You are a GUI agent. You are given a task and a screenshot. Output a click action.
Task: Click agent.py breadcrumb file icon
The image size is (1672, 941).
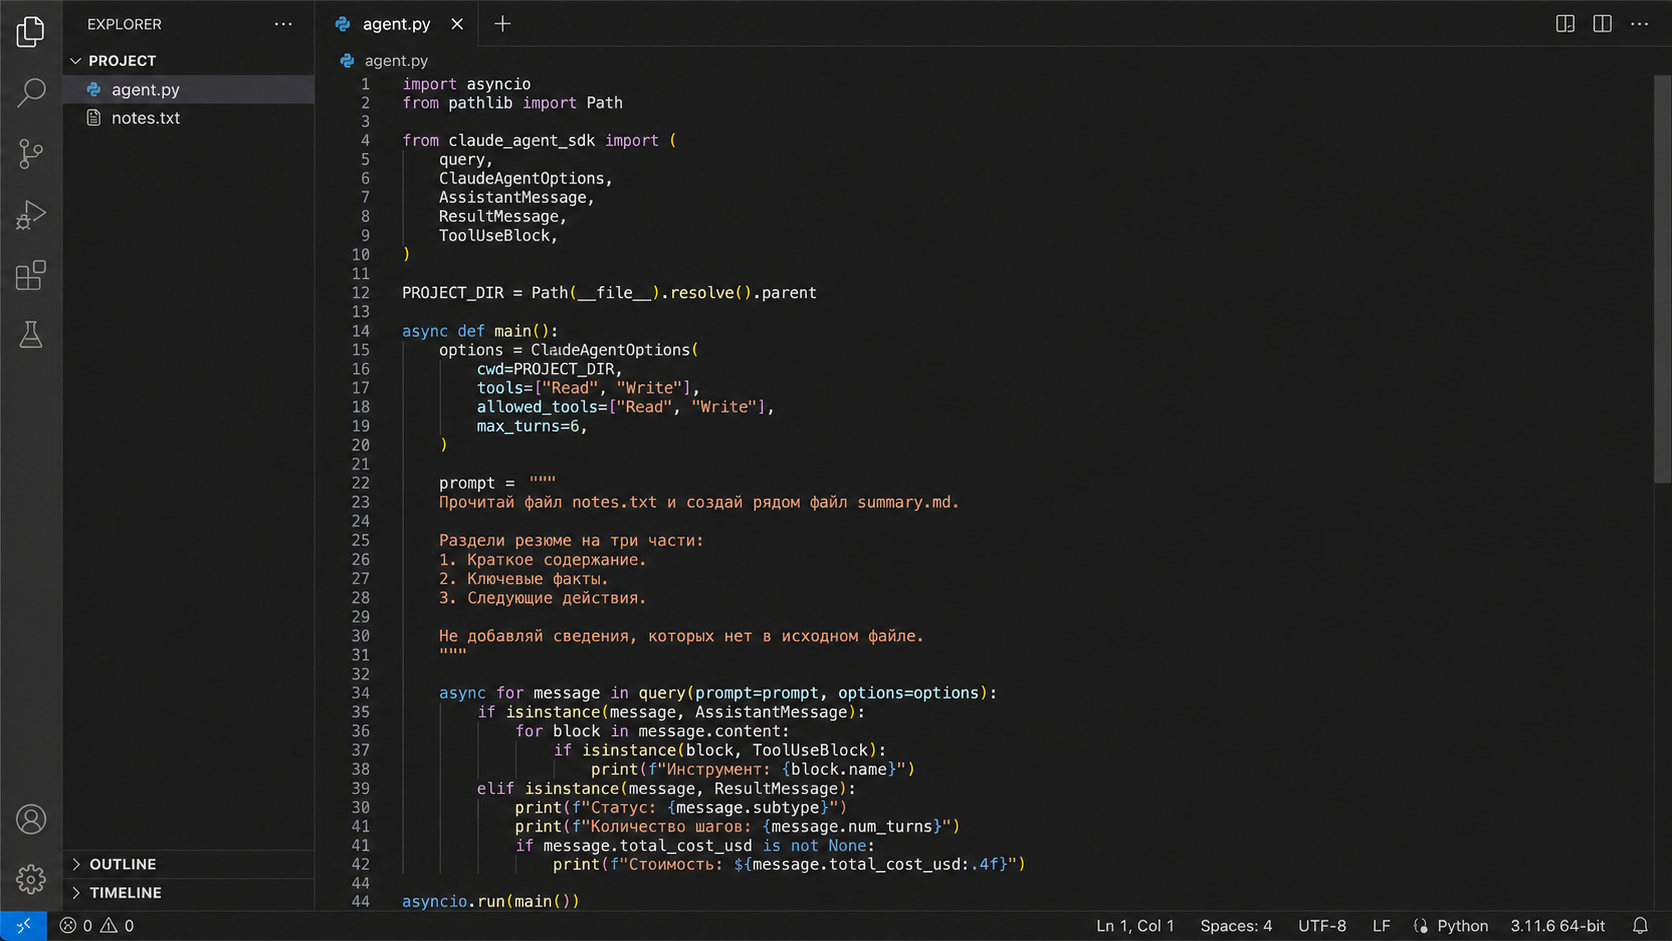tap(347, 61)
